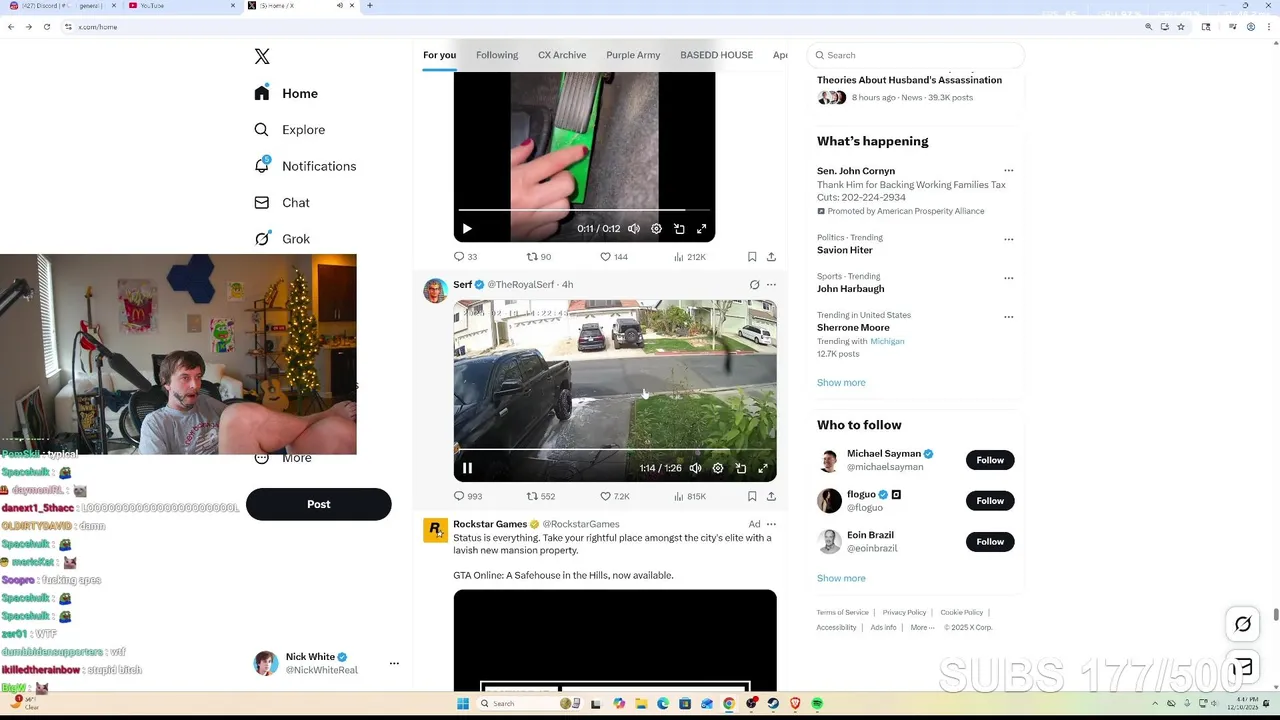This screenshot has height=720, width=1280.
Task: Reply to Serf's post with 993 replies
Action: 468,496
